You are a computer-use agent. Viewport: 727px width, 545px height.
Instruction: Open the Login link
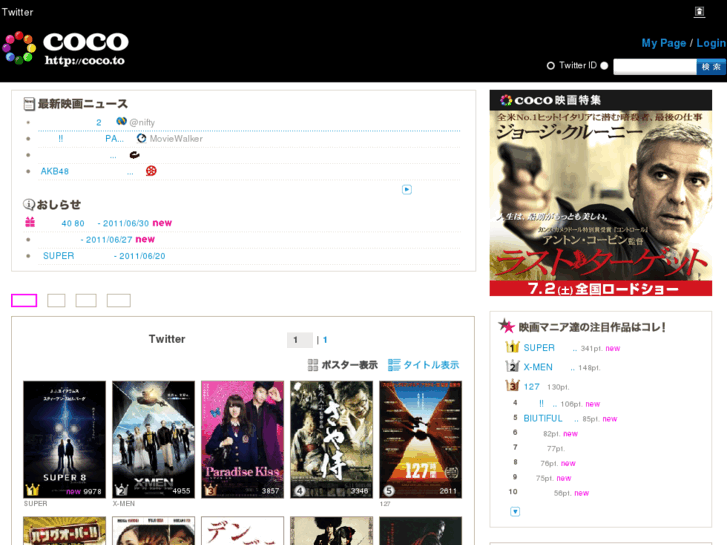[711, 43]
